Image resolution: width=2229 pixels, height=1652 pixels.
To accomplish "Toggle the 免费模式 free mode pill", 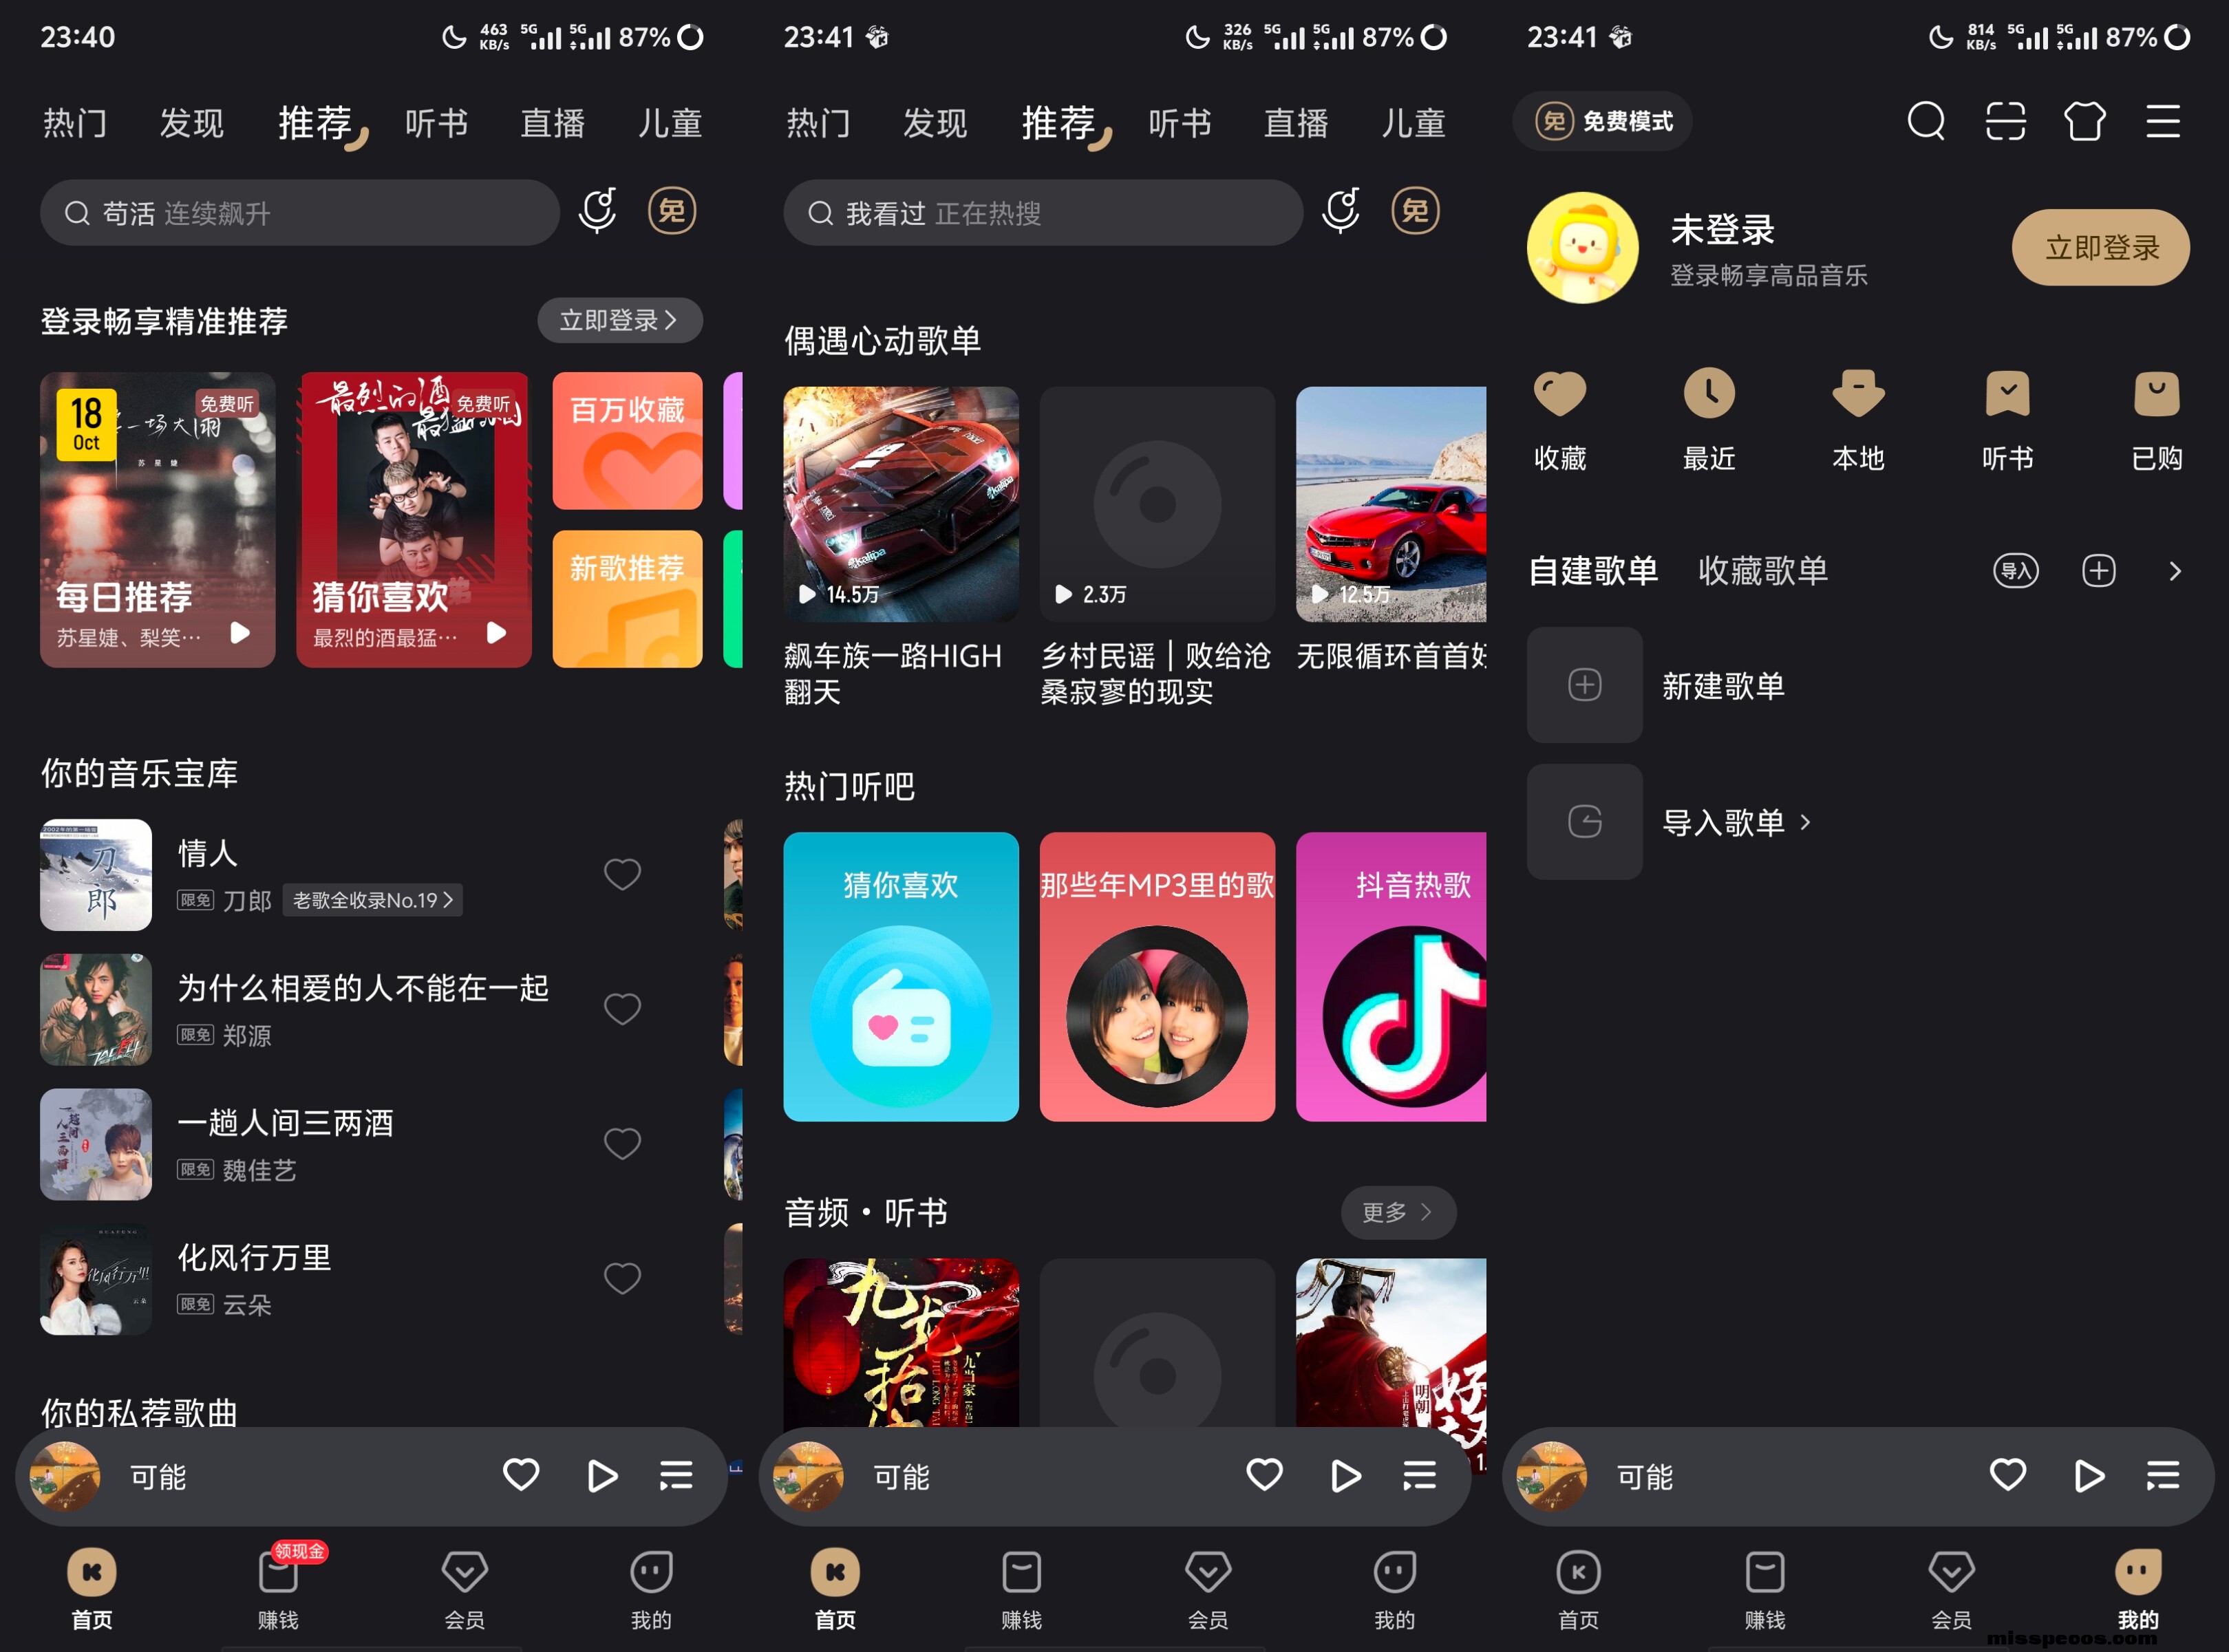I will click(1603, 122).
